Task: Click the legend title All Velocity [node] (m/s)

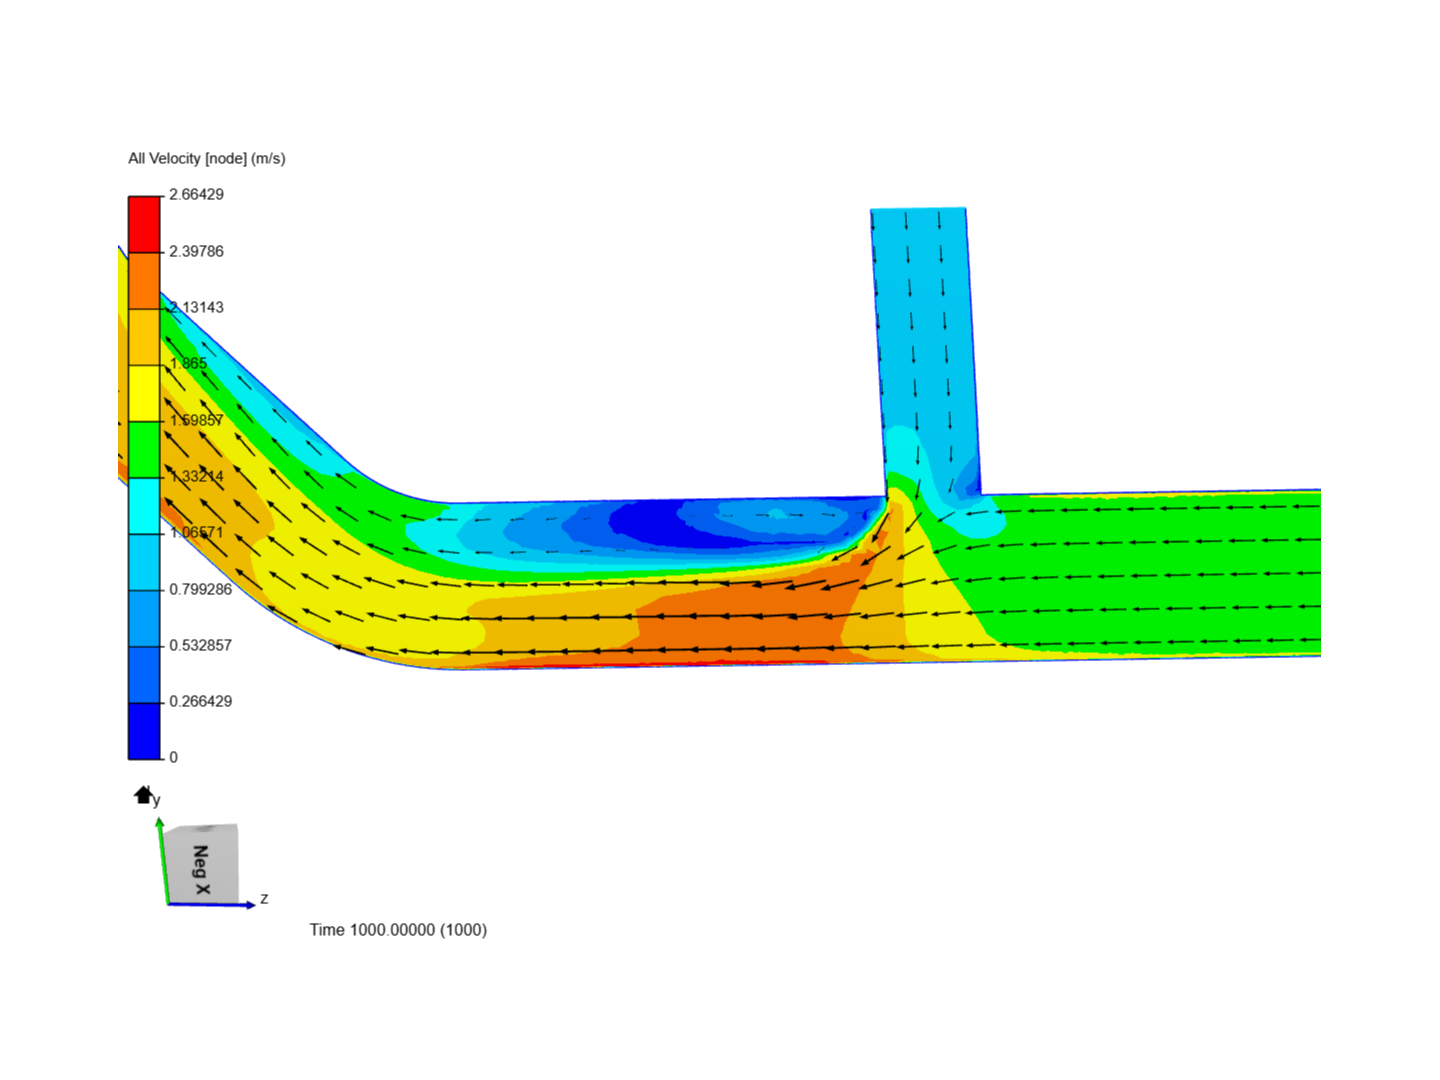Action: click(207, 158)
